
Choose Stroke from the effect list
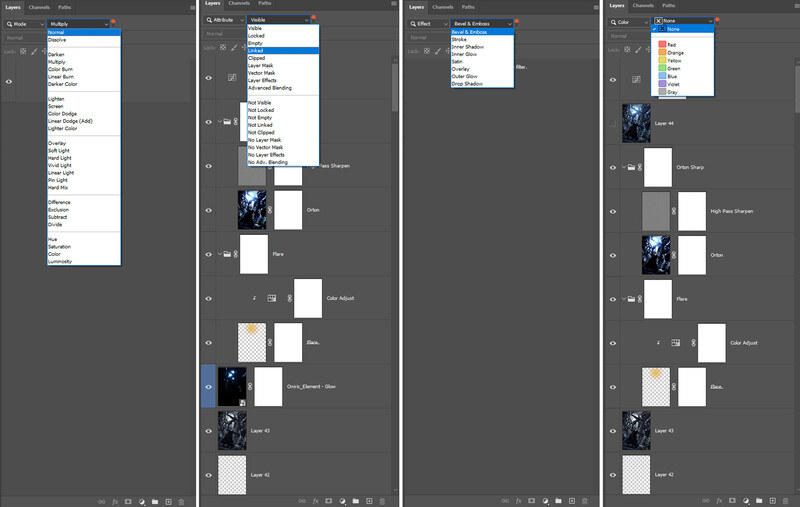pyautogui.click(x=482, y=39)
